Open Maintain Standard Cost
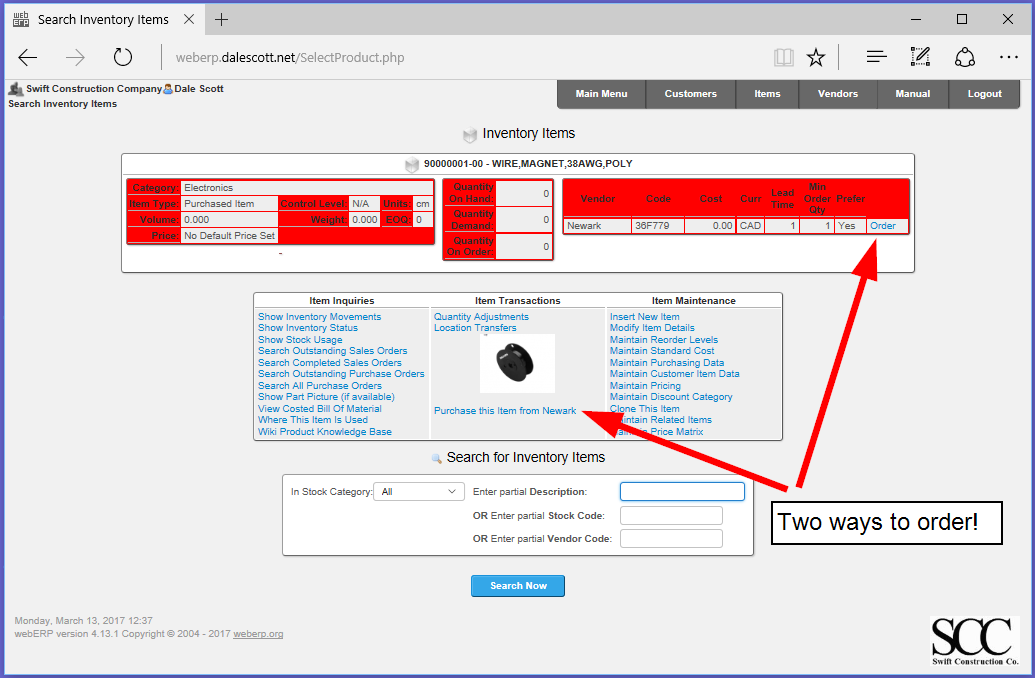 pyautogui.click(x=662, y=351)
